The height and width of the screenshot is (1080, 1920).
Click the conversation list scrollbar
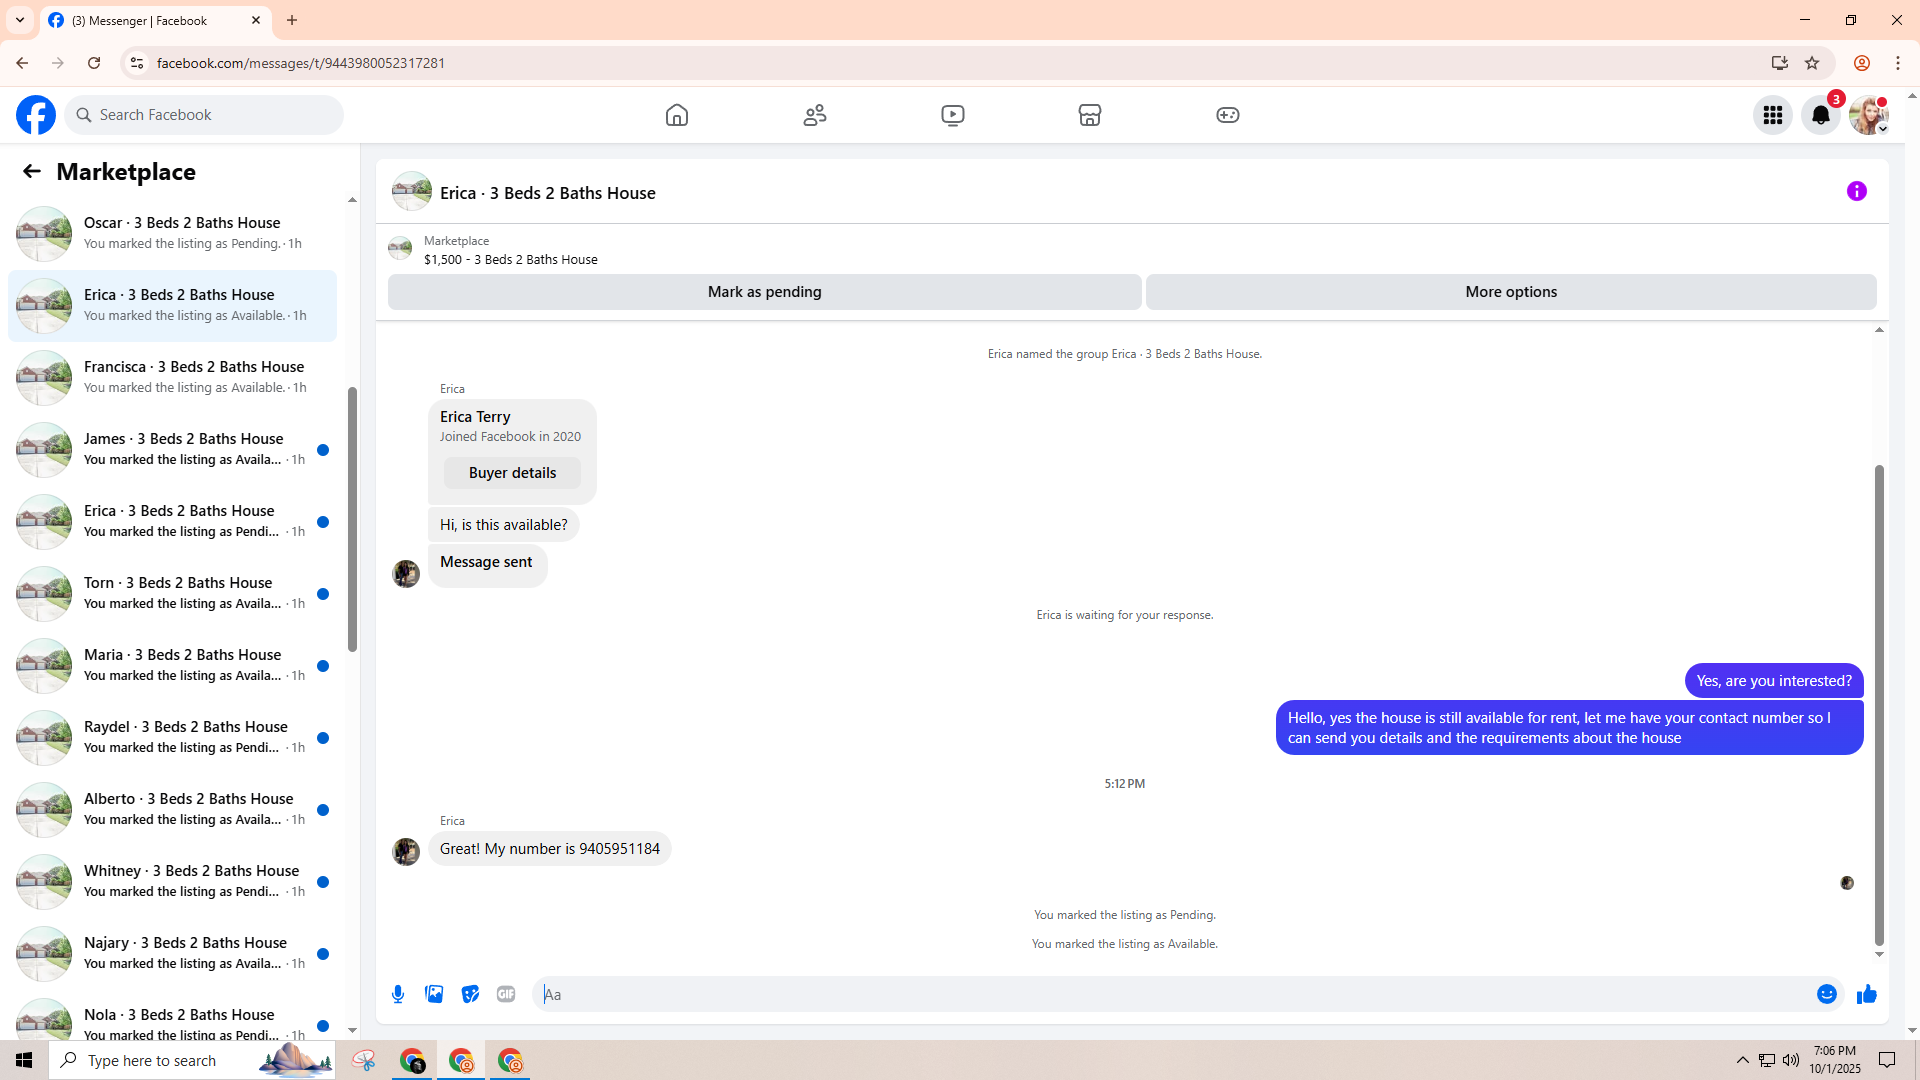352,520
